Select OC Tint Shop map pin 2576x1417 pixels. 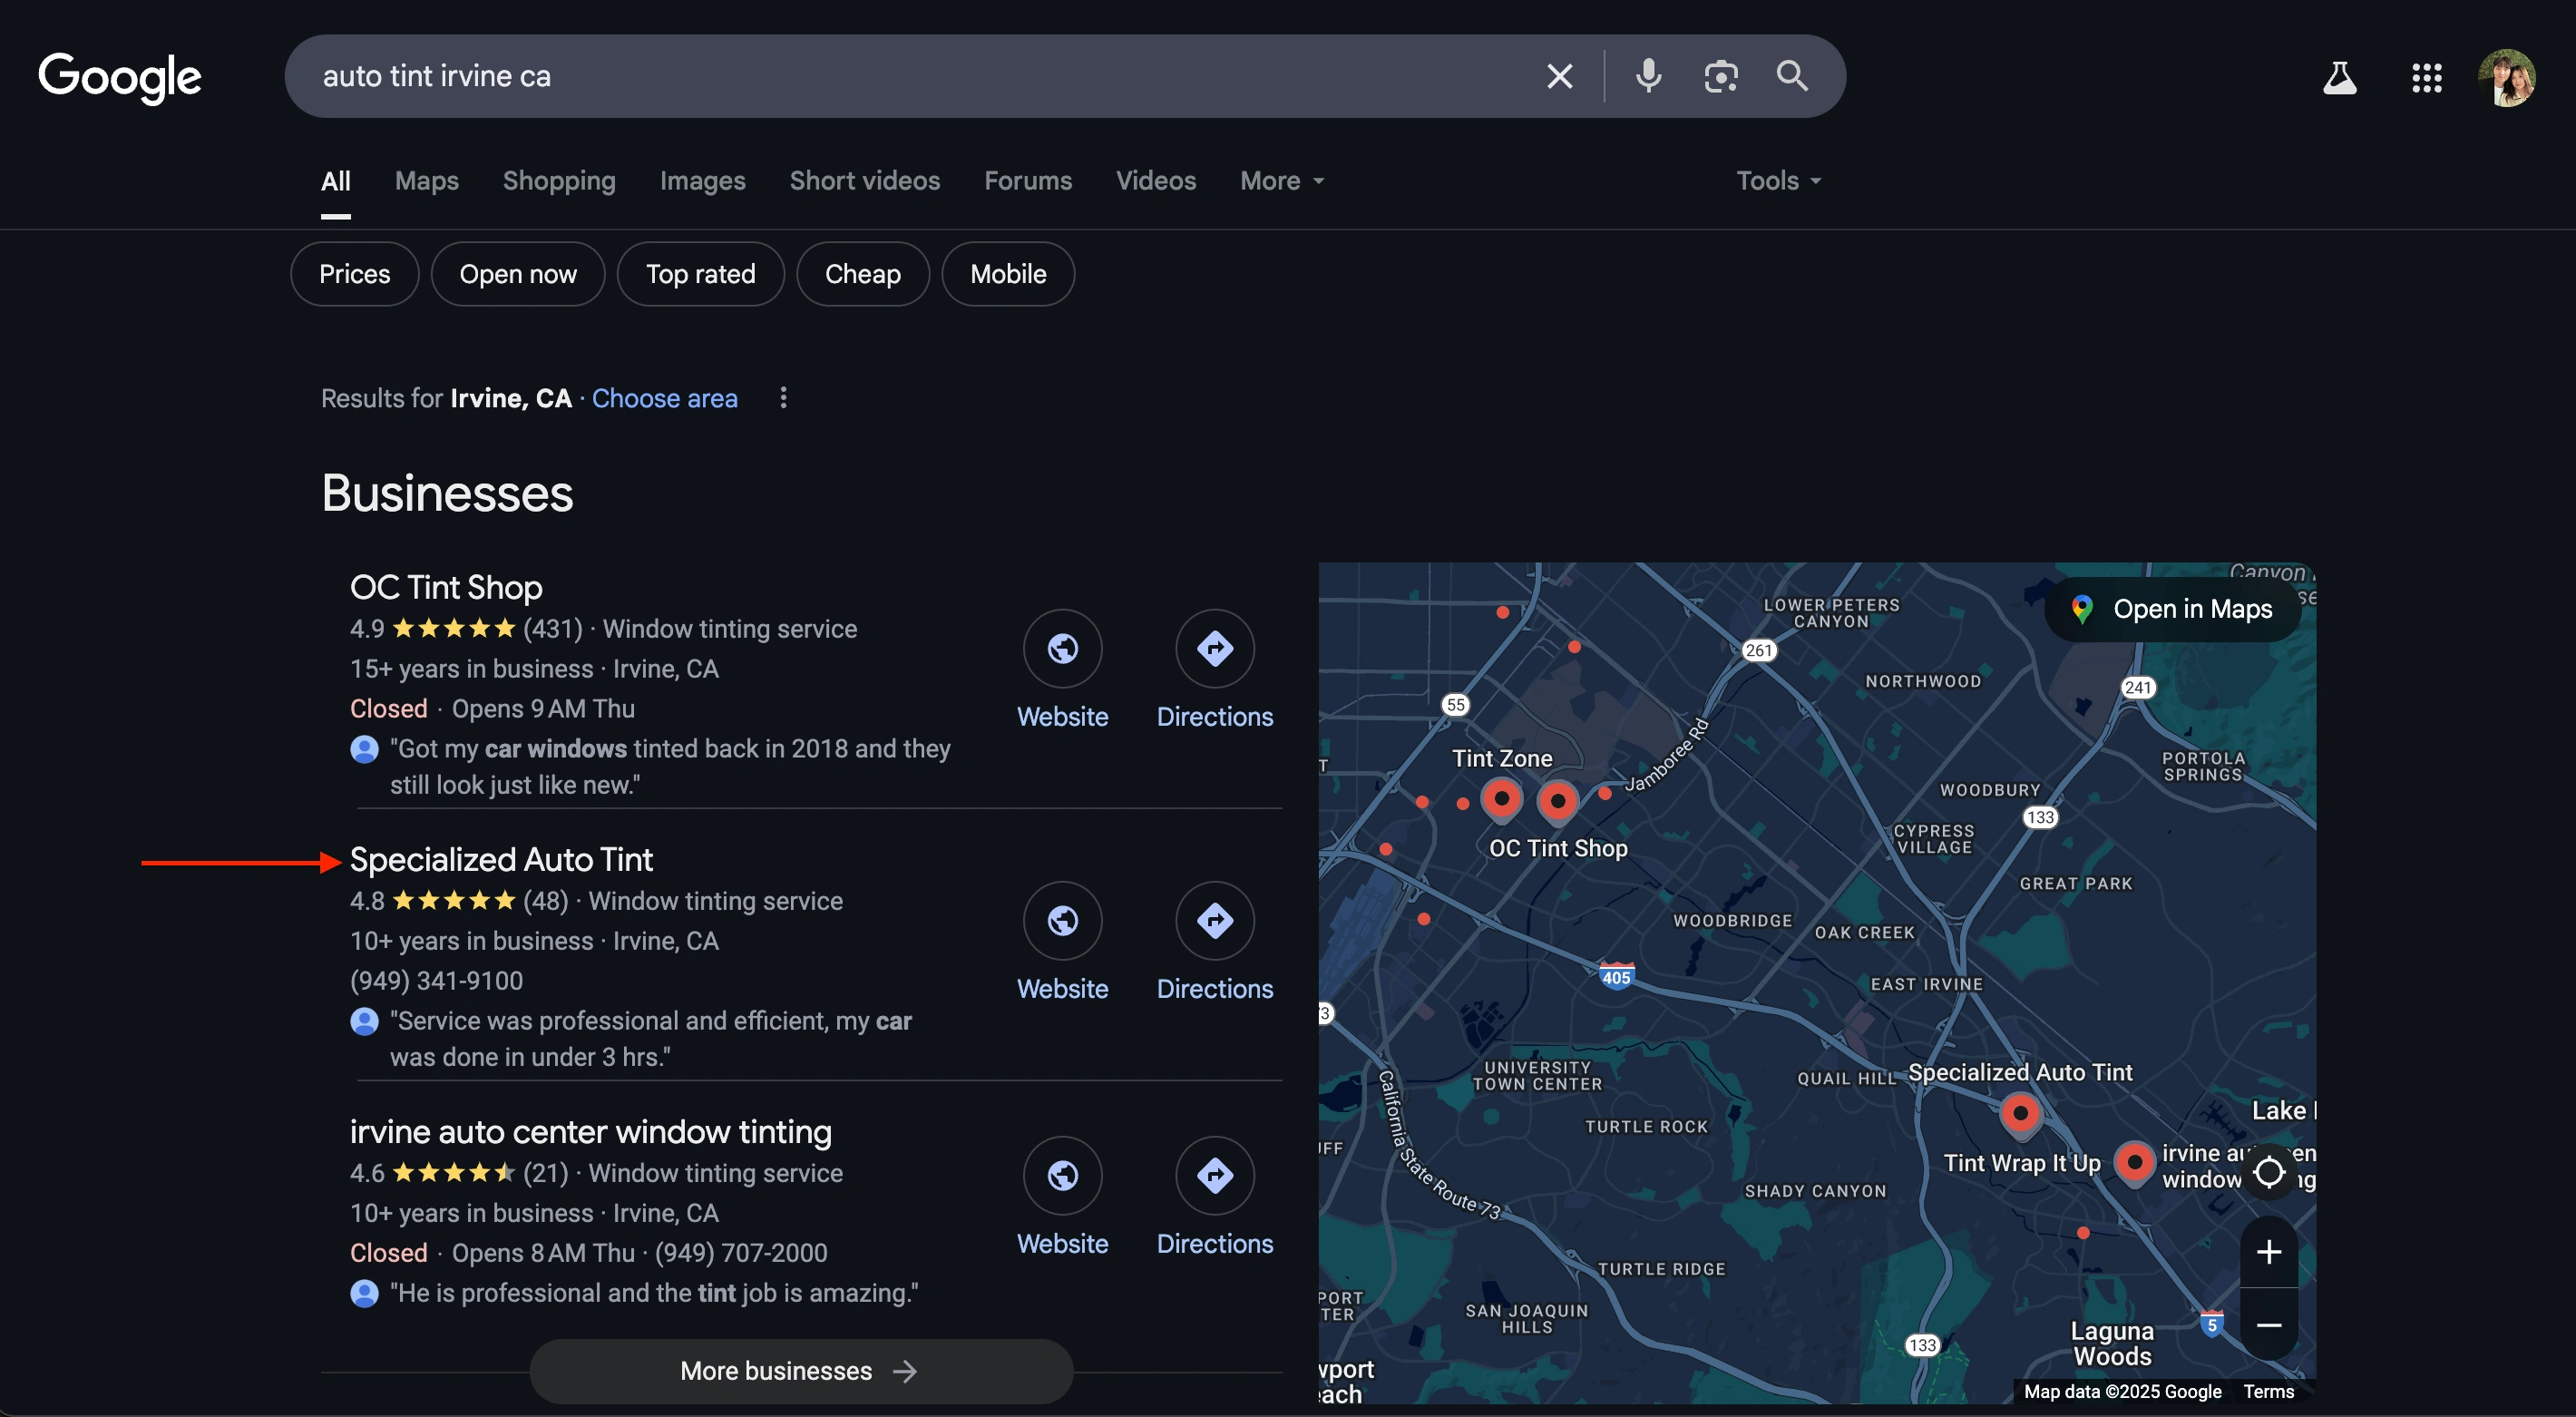[1557, 801]
